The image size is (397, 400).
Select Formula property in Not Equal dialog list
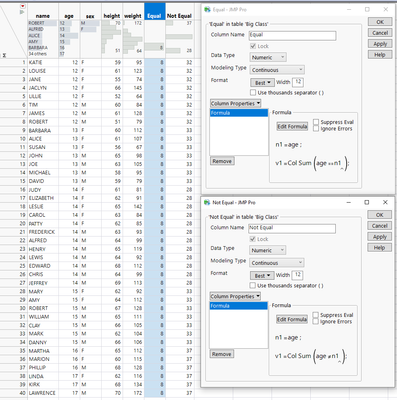coord(239,306)
